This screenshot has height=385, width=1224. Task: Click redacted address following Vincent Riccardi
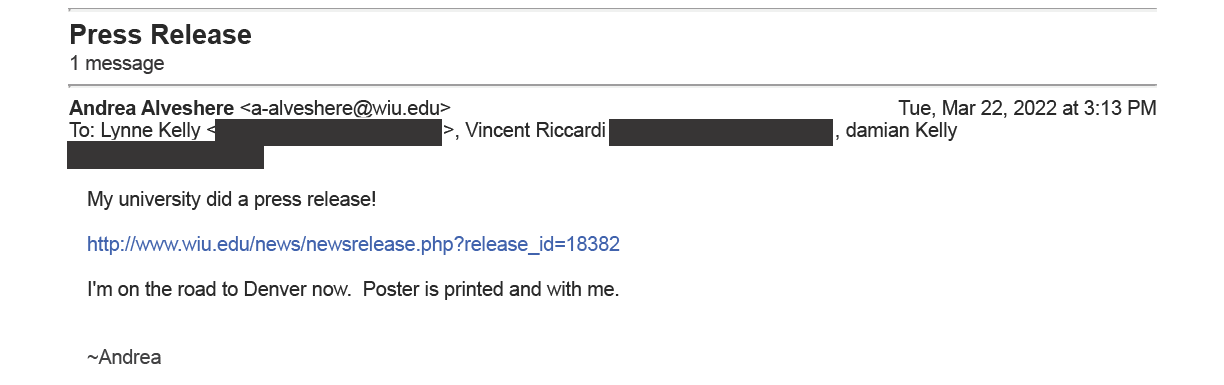(x=721, y=132)
